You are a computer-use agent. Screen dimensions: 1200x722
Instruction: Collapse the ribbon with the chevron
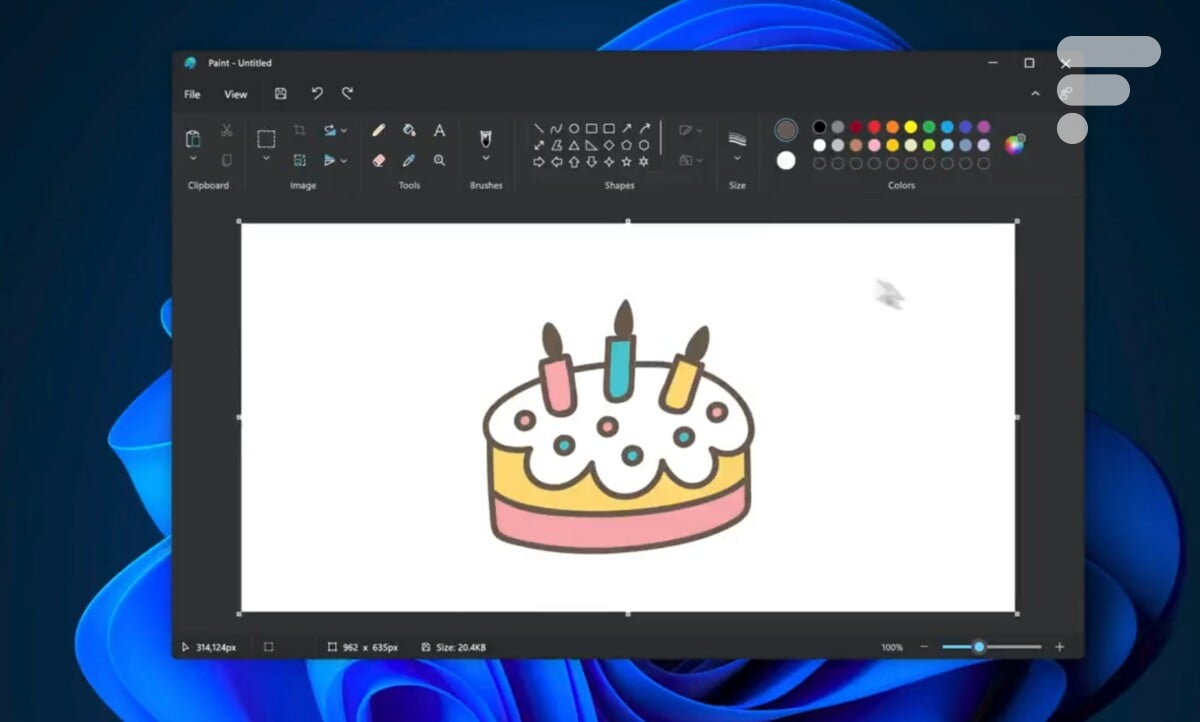click(x=1035, y=94)
